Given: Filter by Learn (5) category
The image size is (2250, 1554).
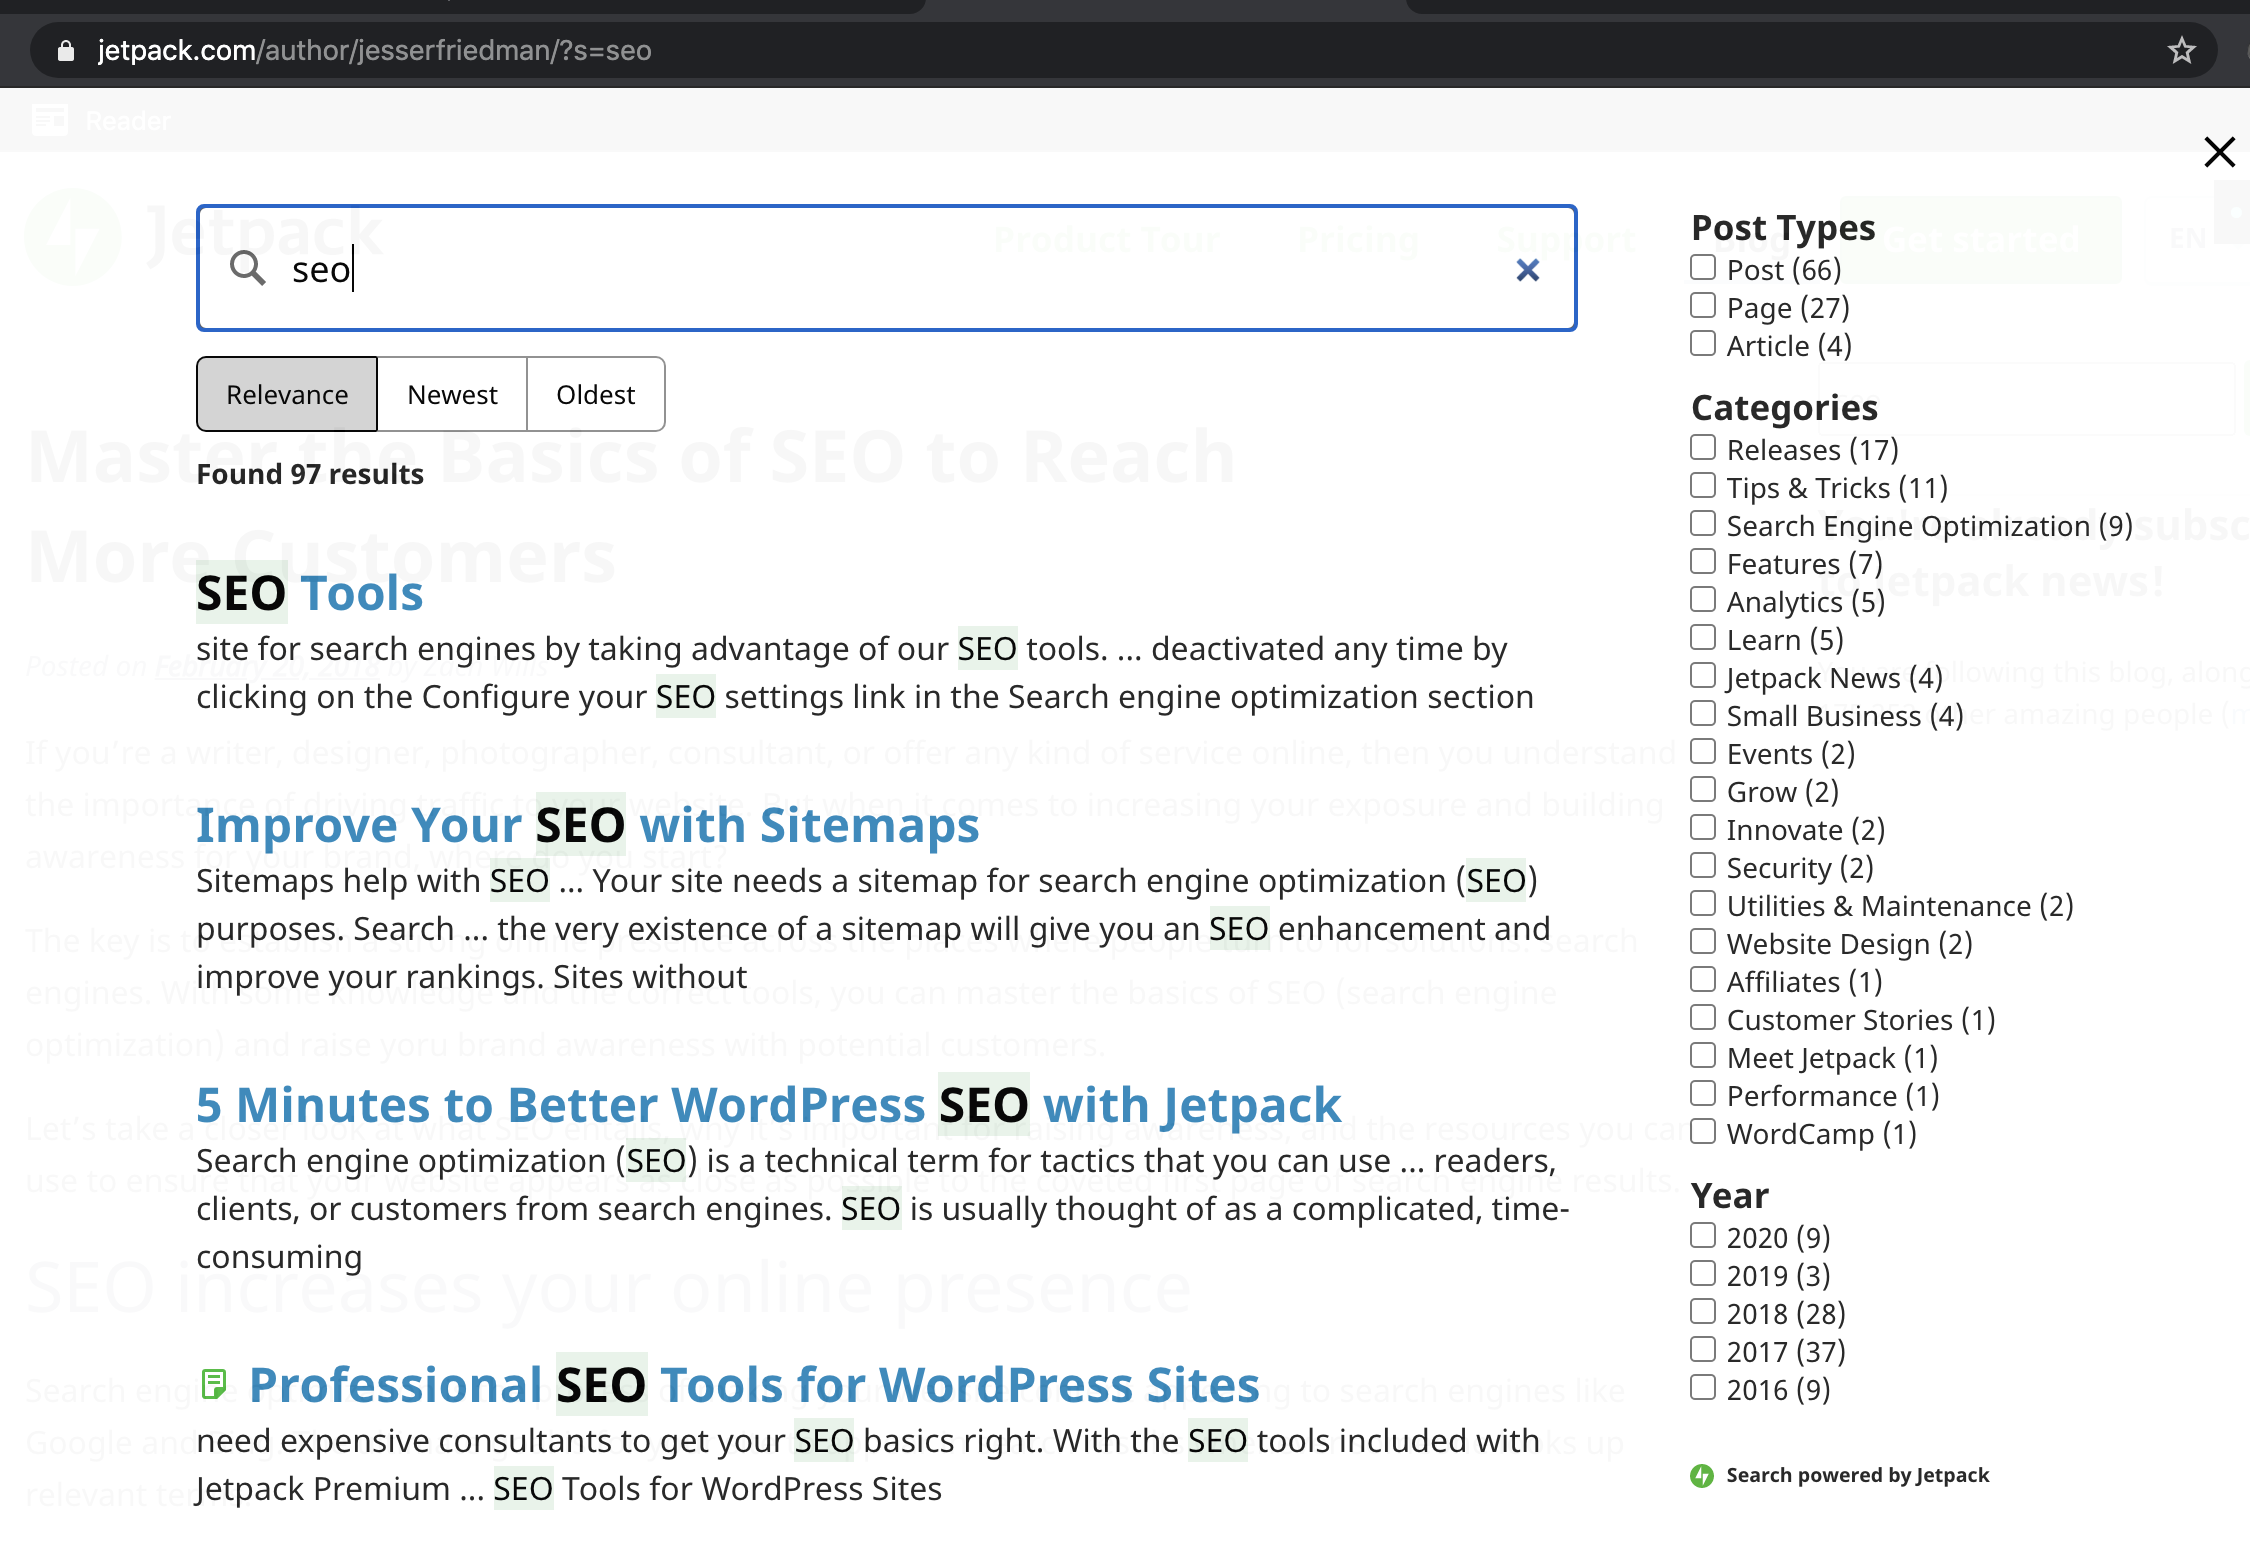Looking at the screenshot, I should coord(1703,638).
